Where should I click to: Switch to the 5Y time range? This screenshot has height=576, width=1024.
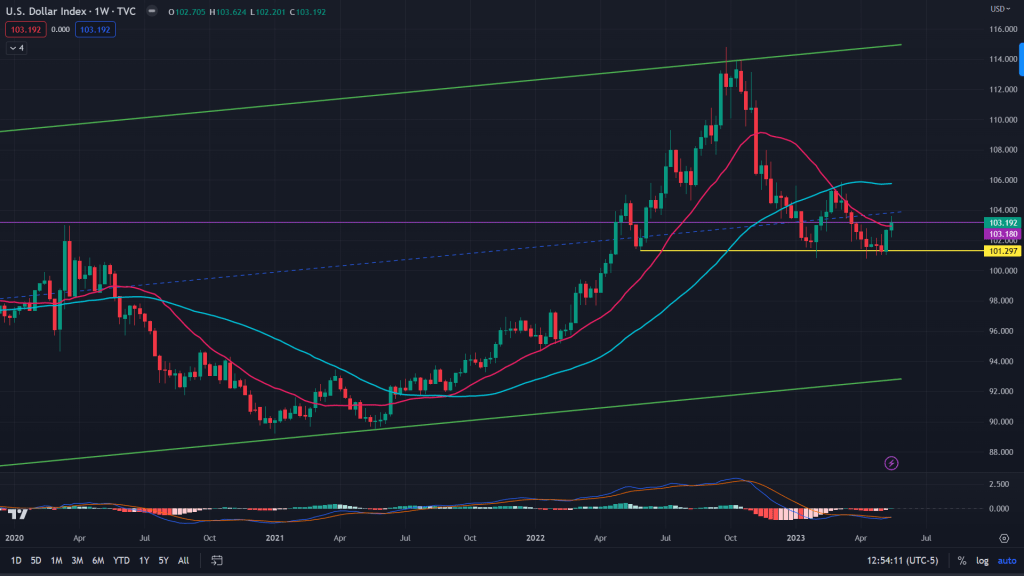tap(163, 561)
